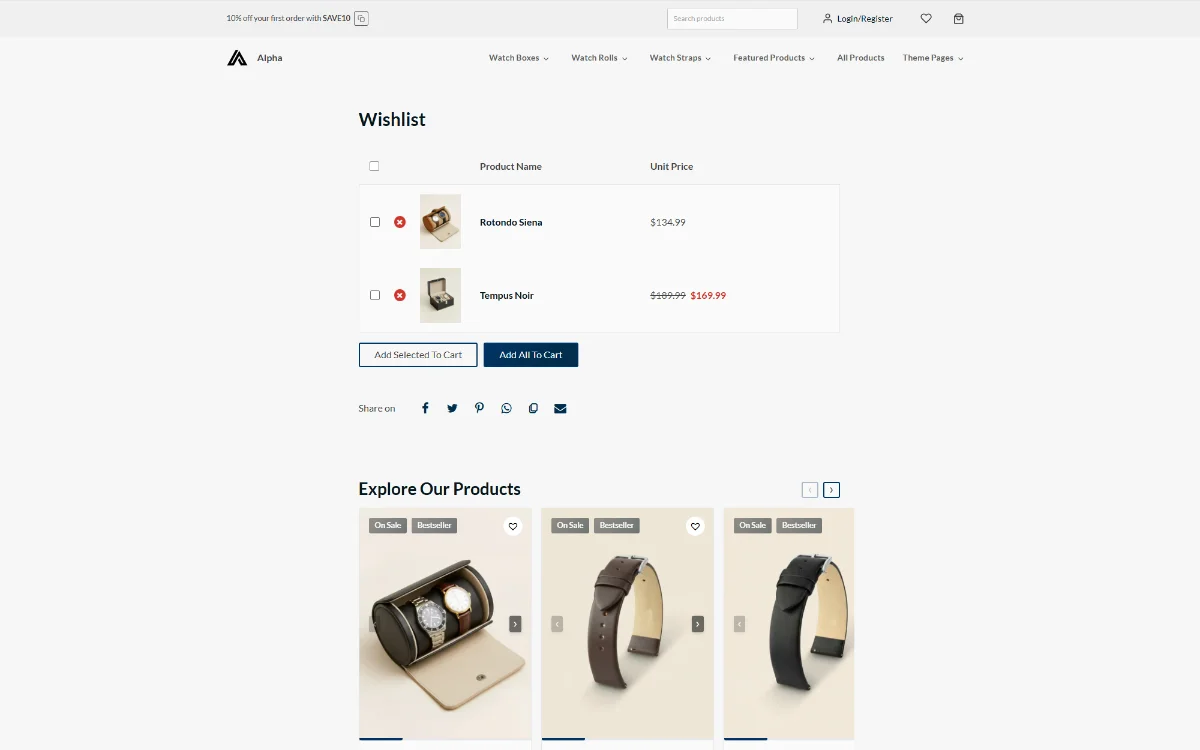Focus the Search products field
Screen dimensions: 1200x750
[x=732, y=18]
